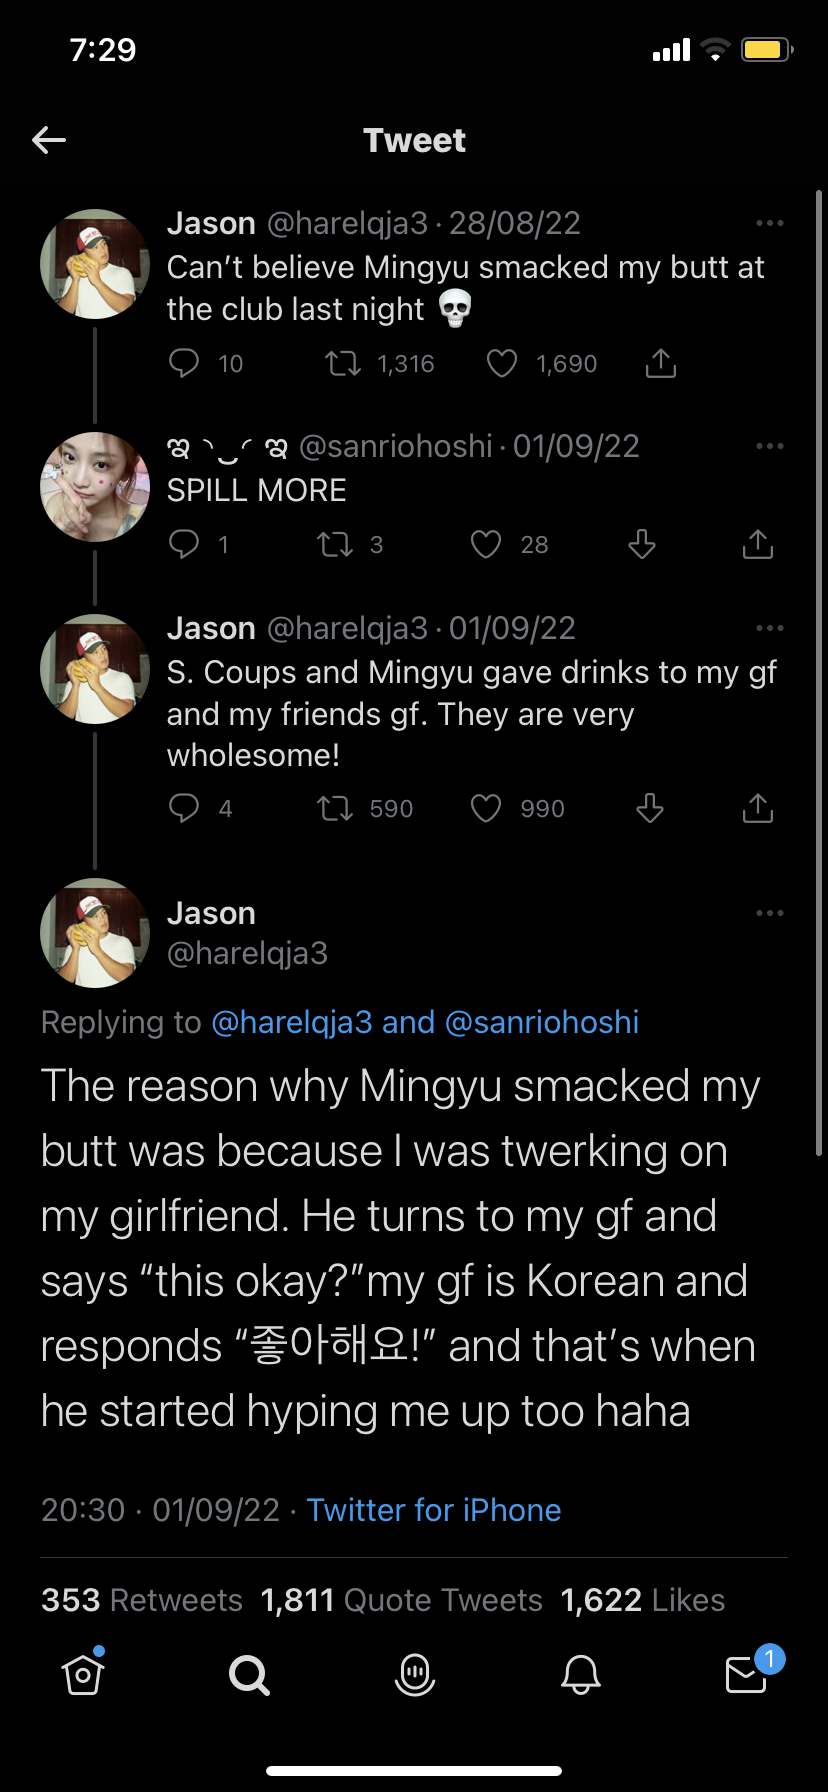
Task: Open sanriohoshi's profile picture
Action: [95, 487]
